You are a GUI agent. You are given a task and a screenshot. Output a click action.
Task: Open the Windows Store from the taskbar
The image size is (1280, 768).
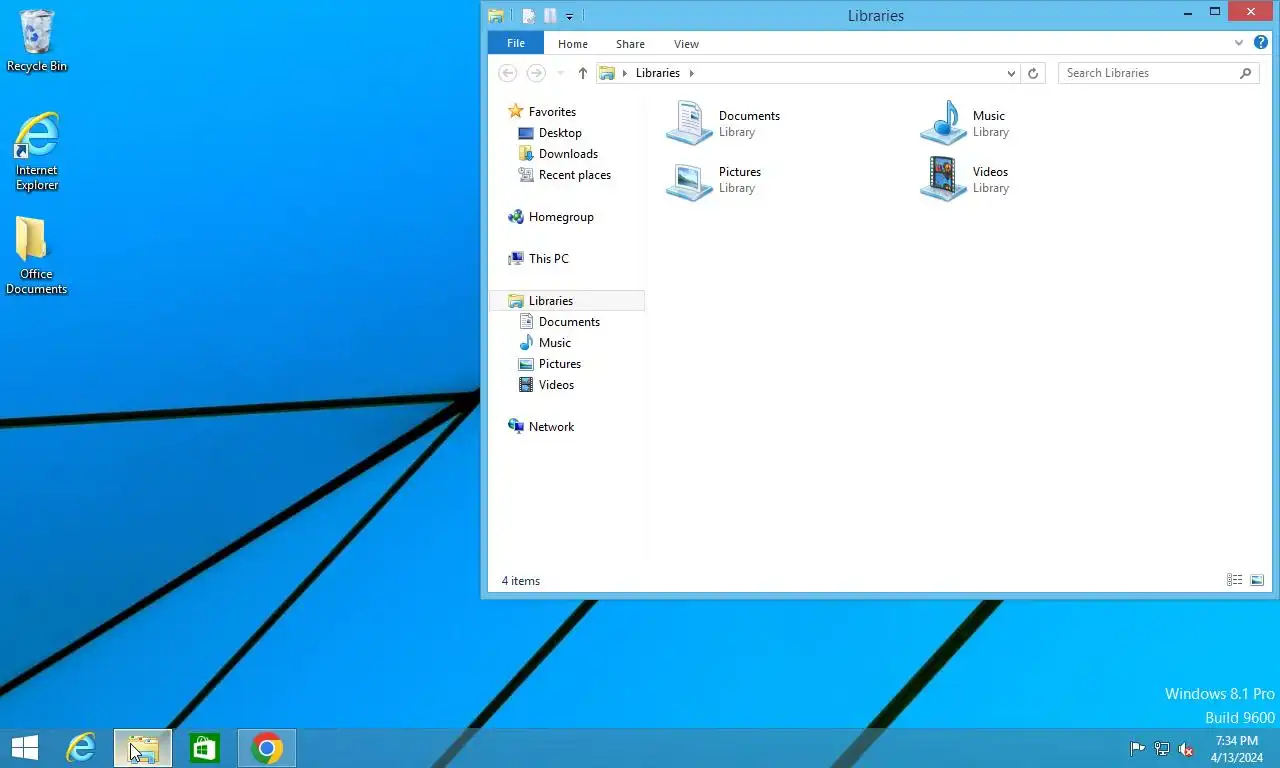[205, 748]
